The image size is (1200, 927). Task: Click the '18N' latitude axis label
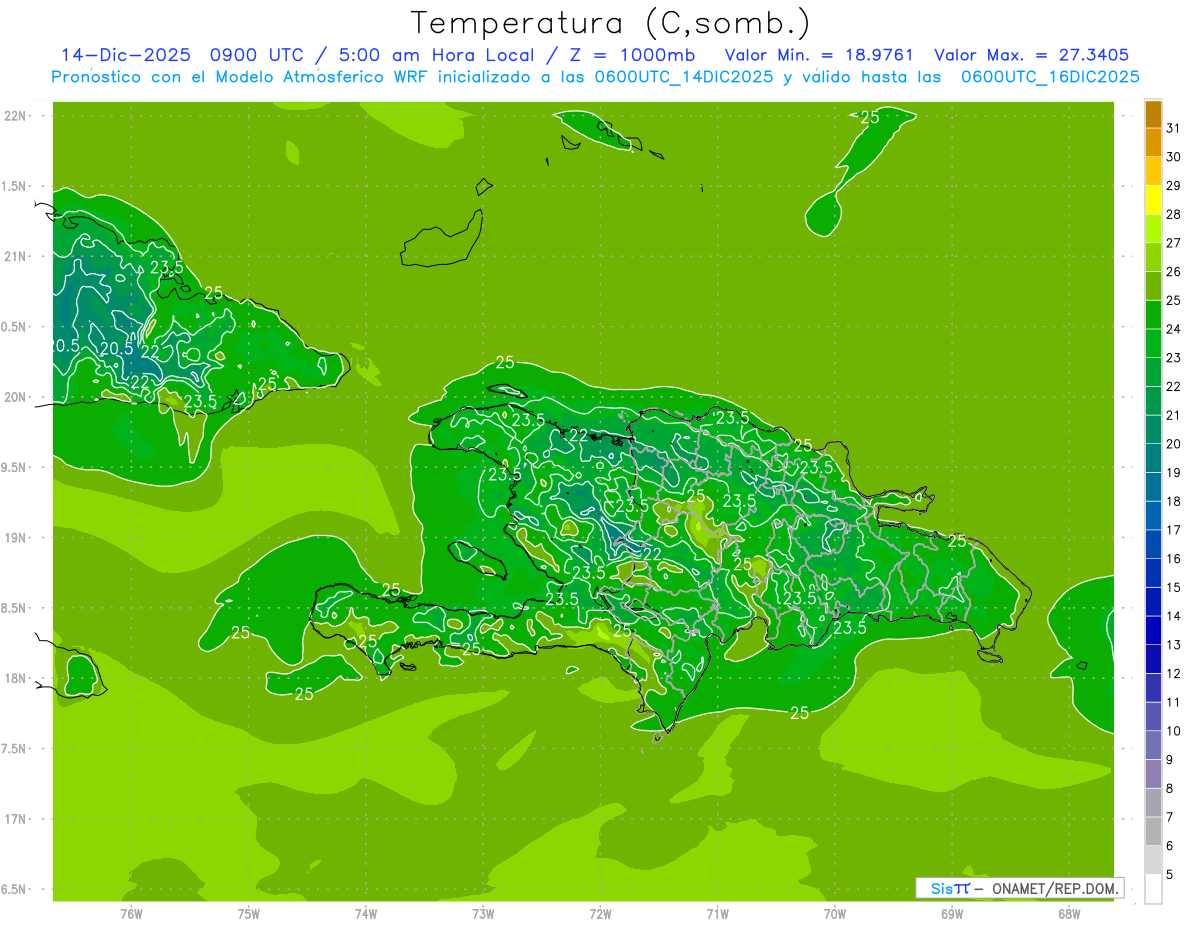pyautogui.click(x=16, y=678)
